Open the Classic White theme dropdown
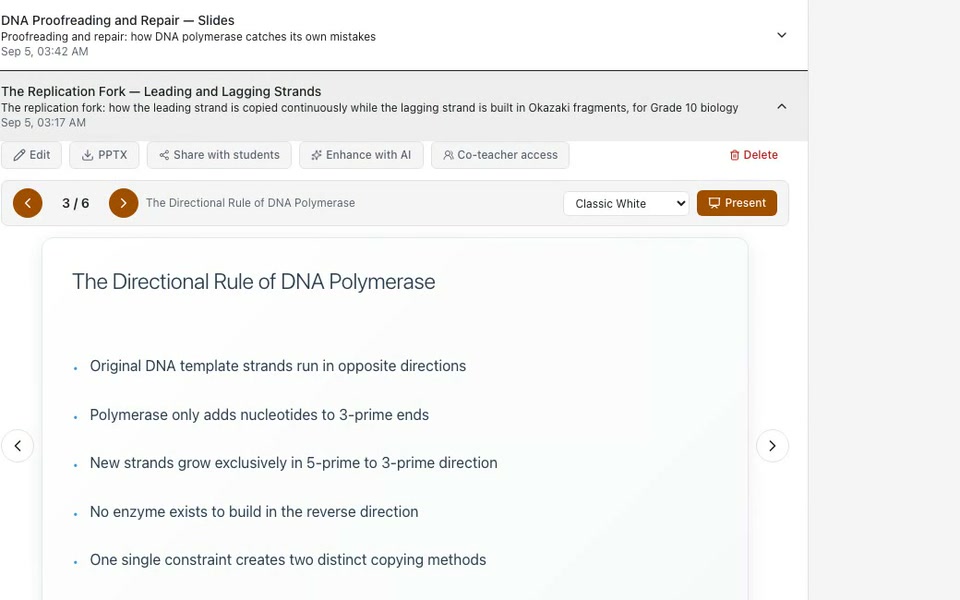This screenshot has width=960, height=600. 626,204
